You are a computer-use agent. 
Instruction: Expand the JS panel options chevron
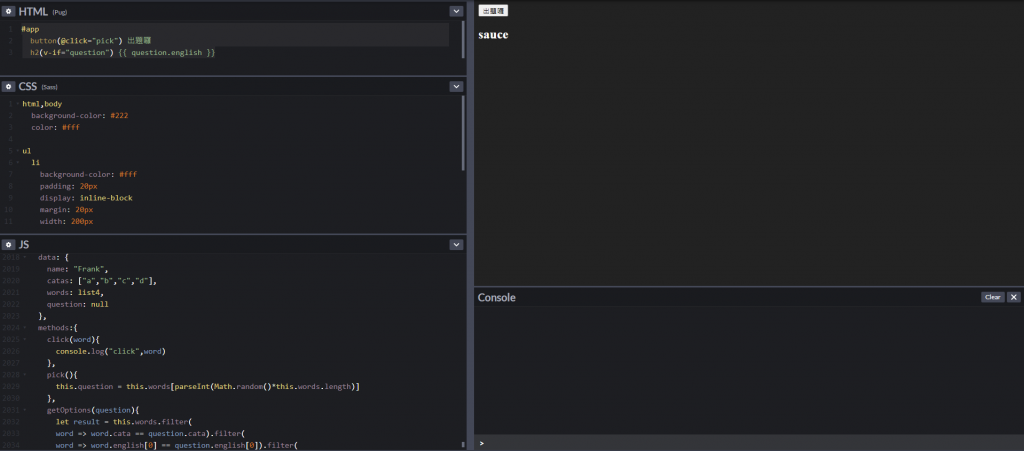click(456, 244)
